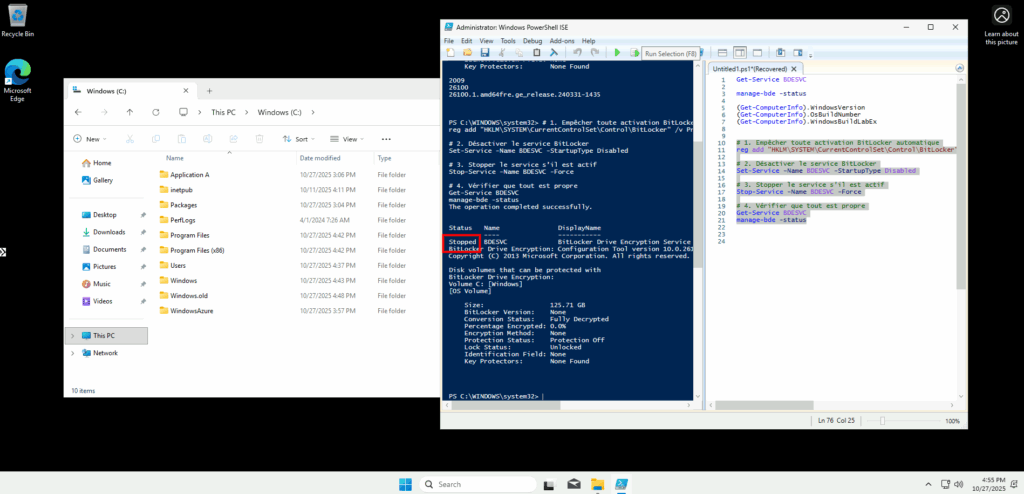Open the Sort dropdown in Explorer
This screenshot has width=1024, height=494.
(x=301, y=139)
